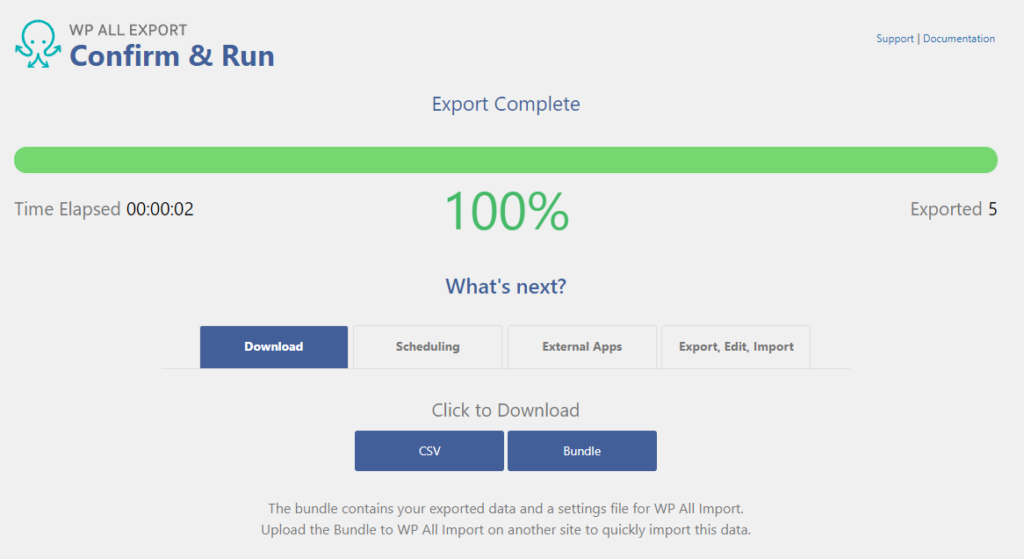
Task: Open the Support link
Action: tap(895, 39)
